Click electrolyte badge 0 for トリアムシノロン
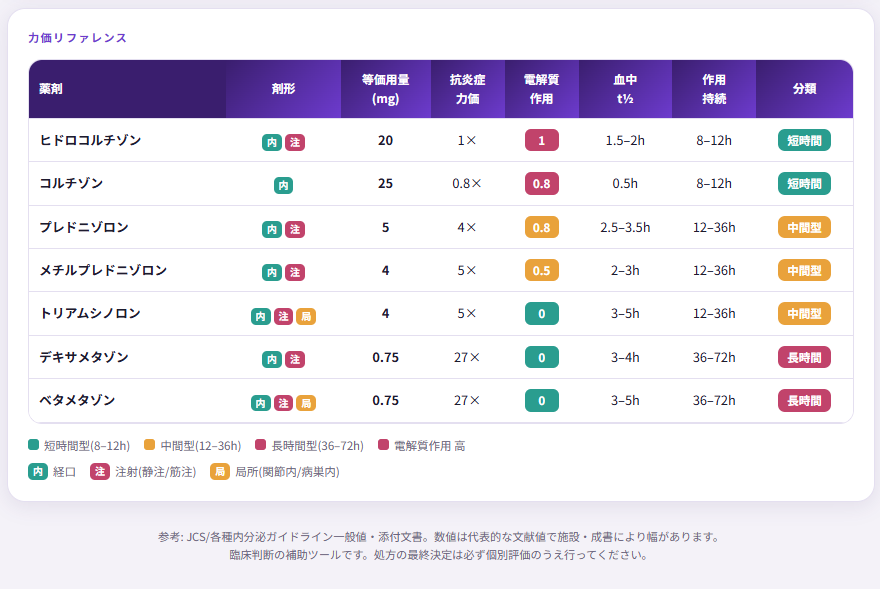 [x=542, y=314]
